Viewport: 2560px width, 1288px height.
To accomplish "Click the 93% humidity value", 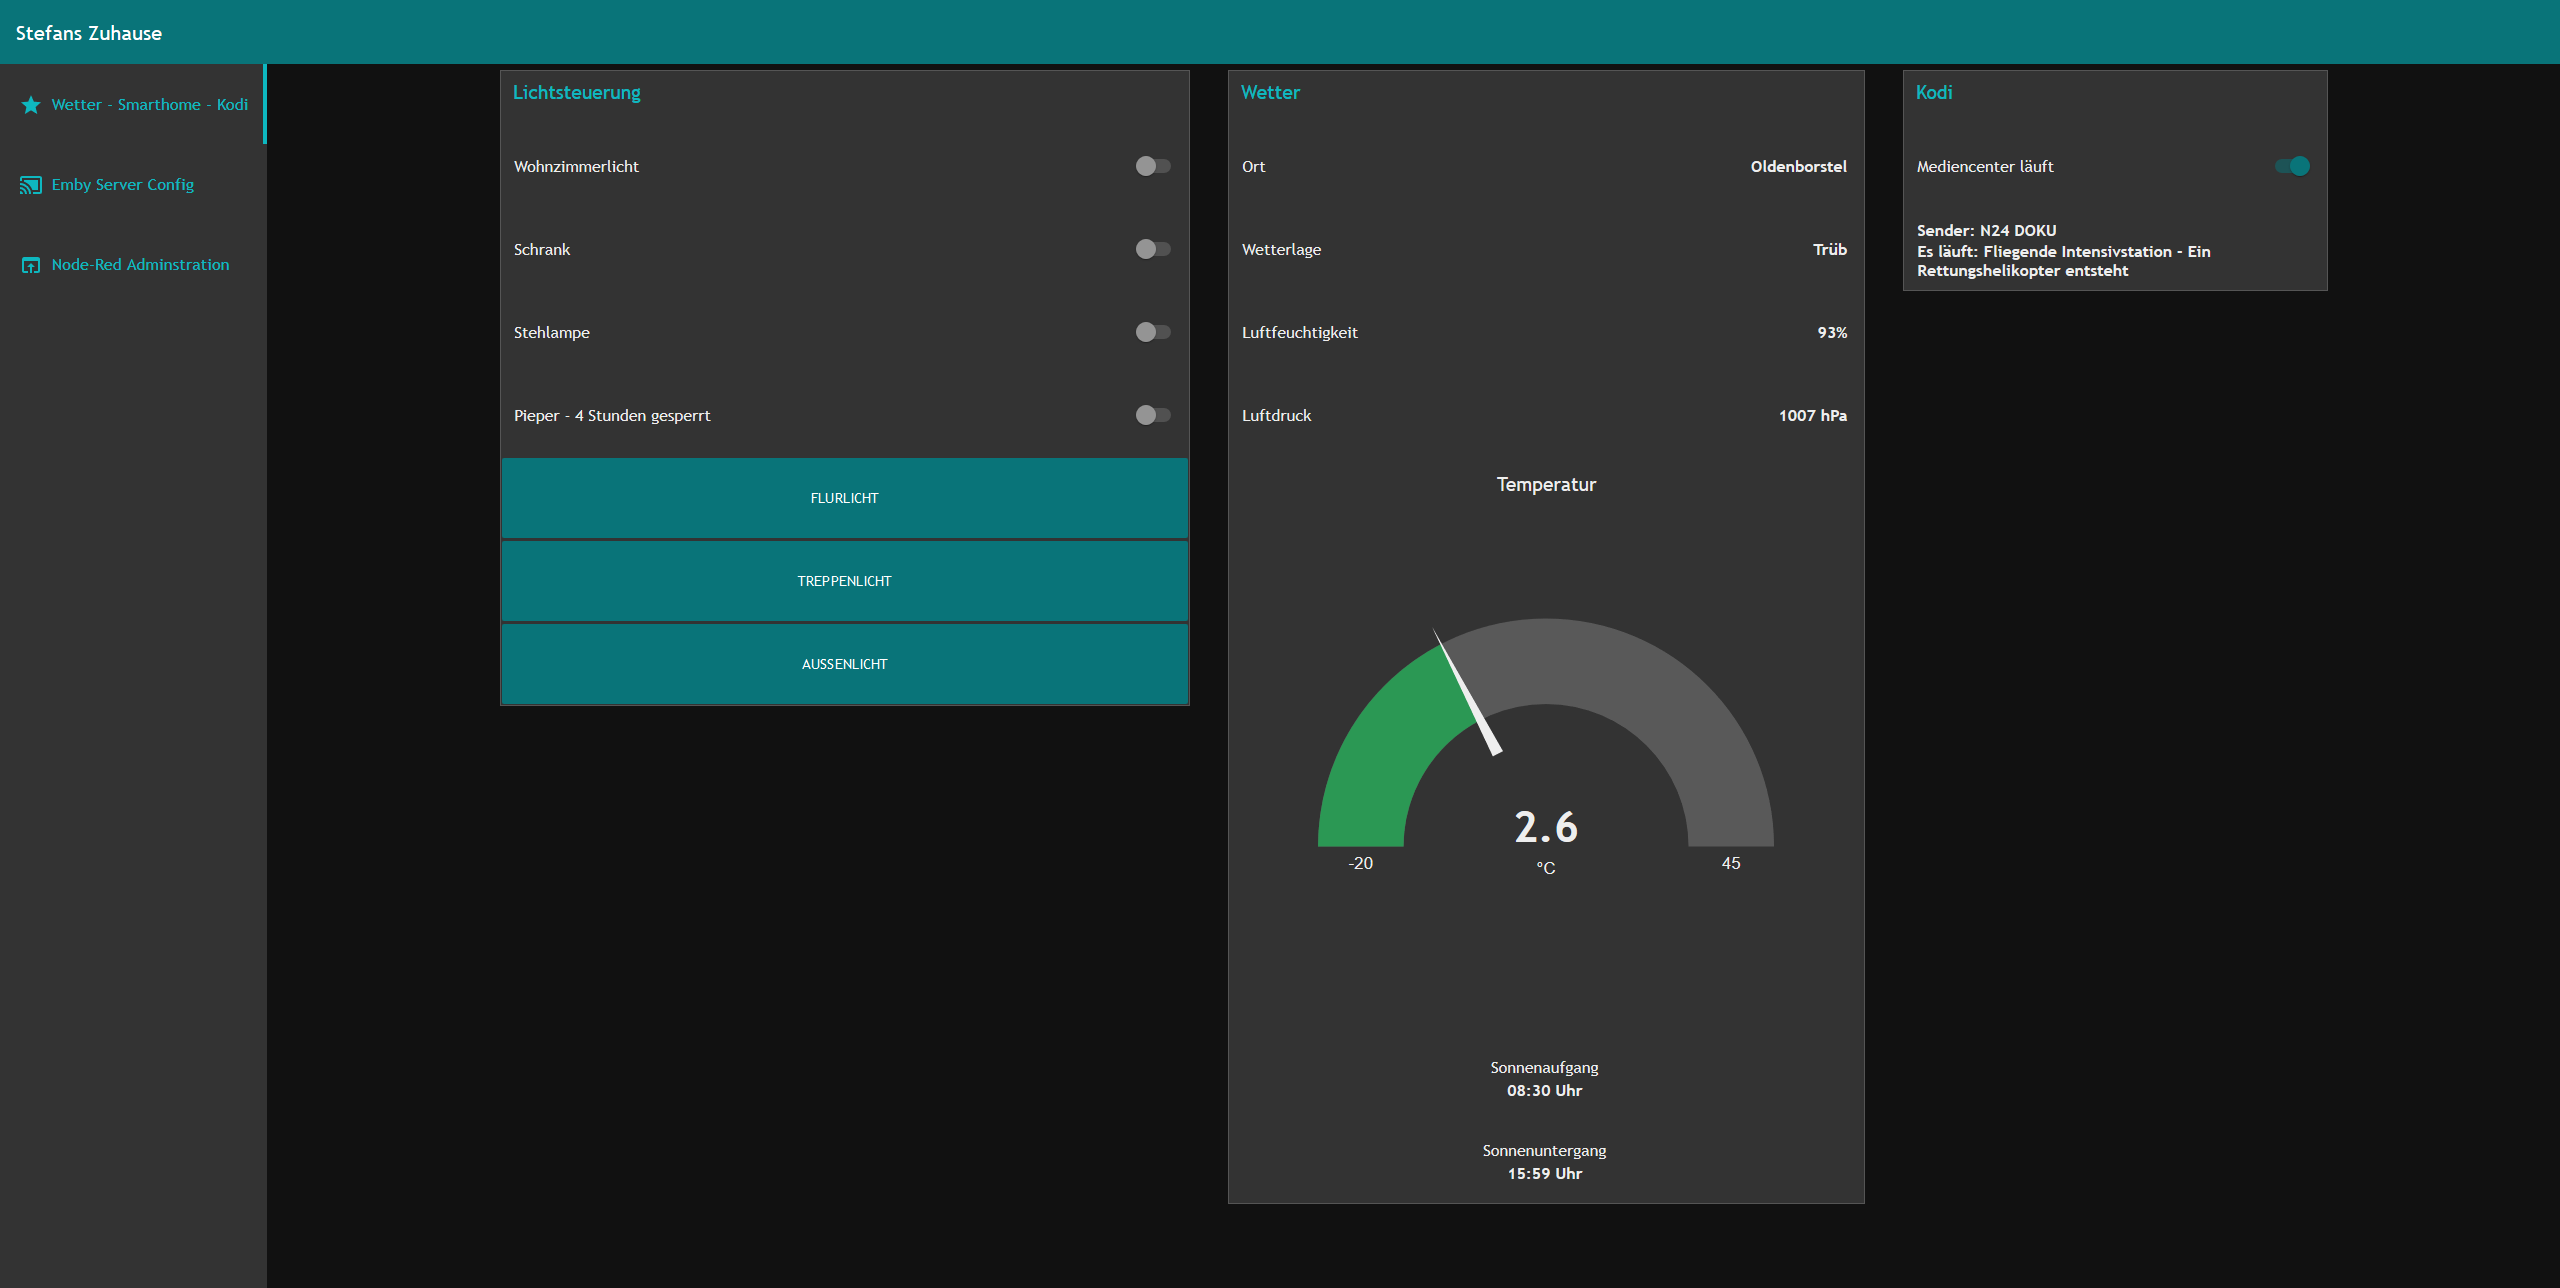I will 1832,332.
